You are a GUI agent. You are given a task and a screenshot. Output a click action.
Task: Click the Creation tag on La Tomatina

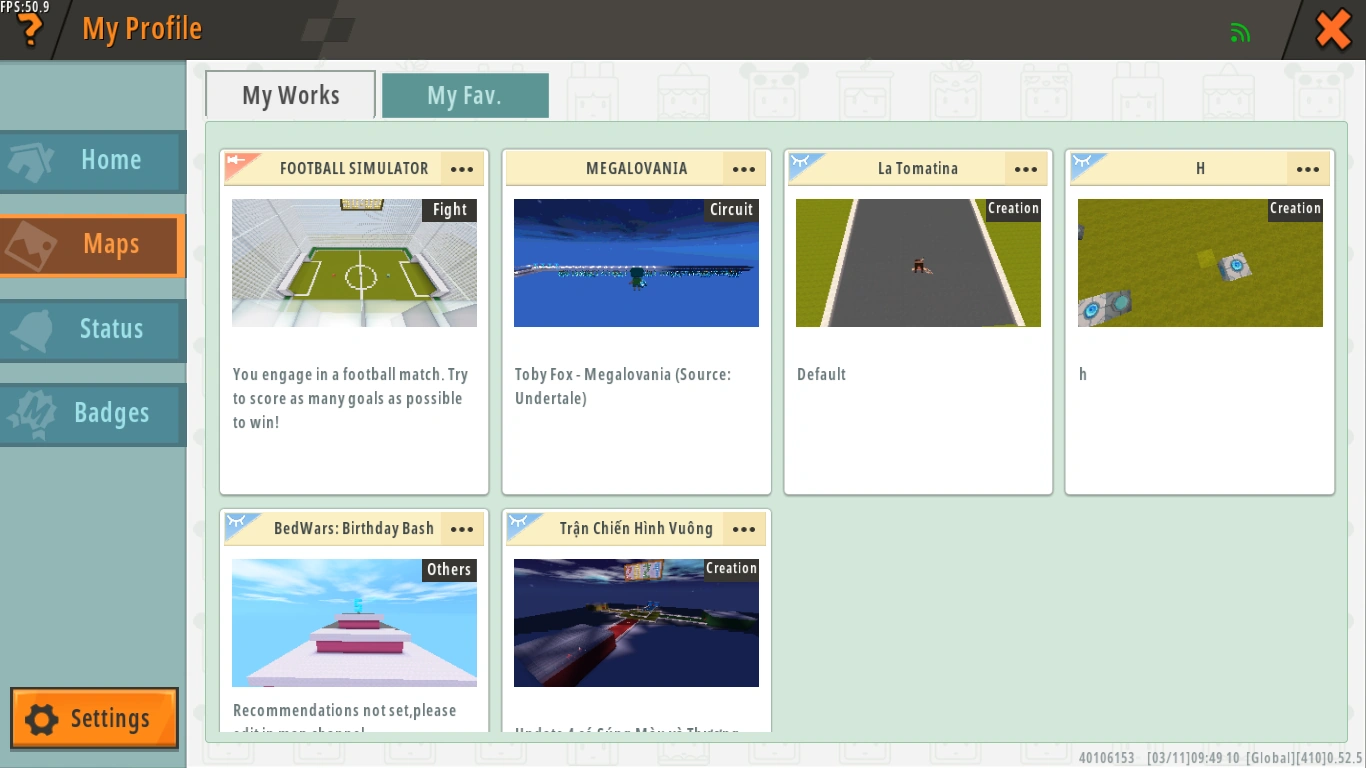pos(1013,209)
